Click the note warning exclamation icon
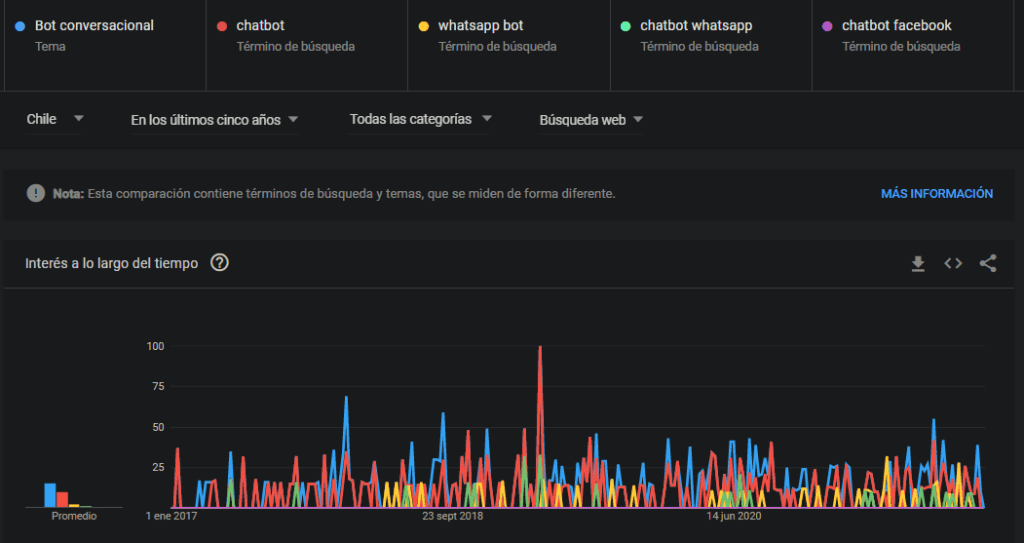Viewport: 1024px width, 543px height. point(36,193)
